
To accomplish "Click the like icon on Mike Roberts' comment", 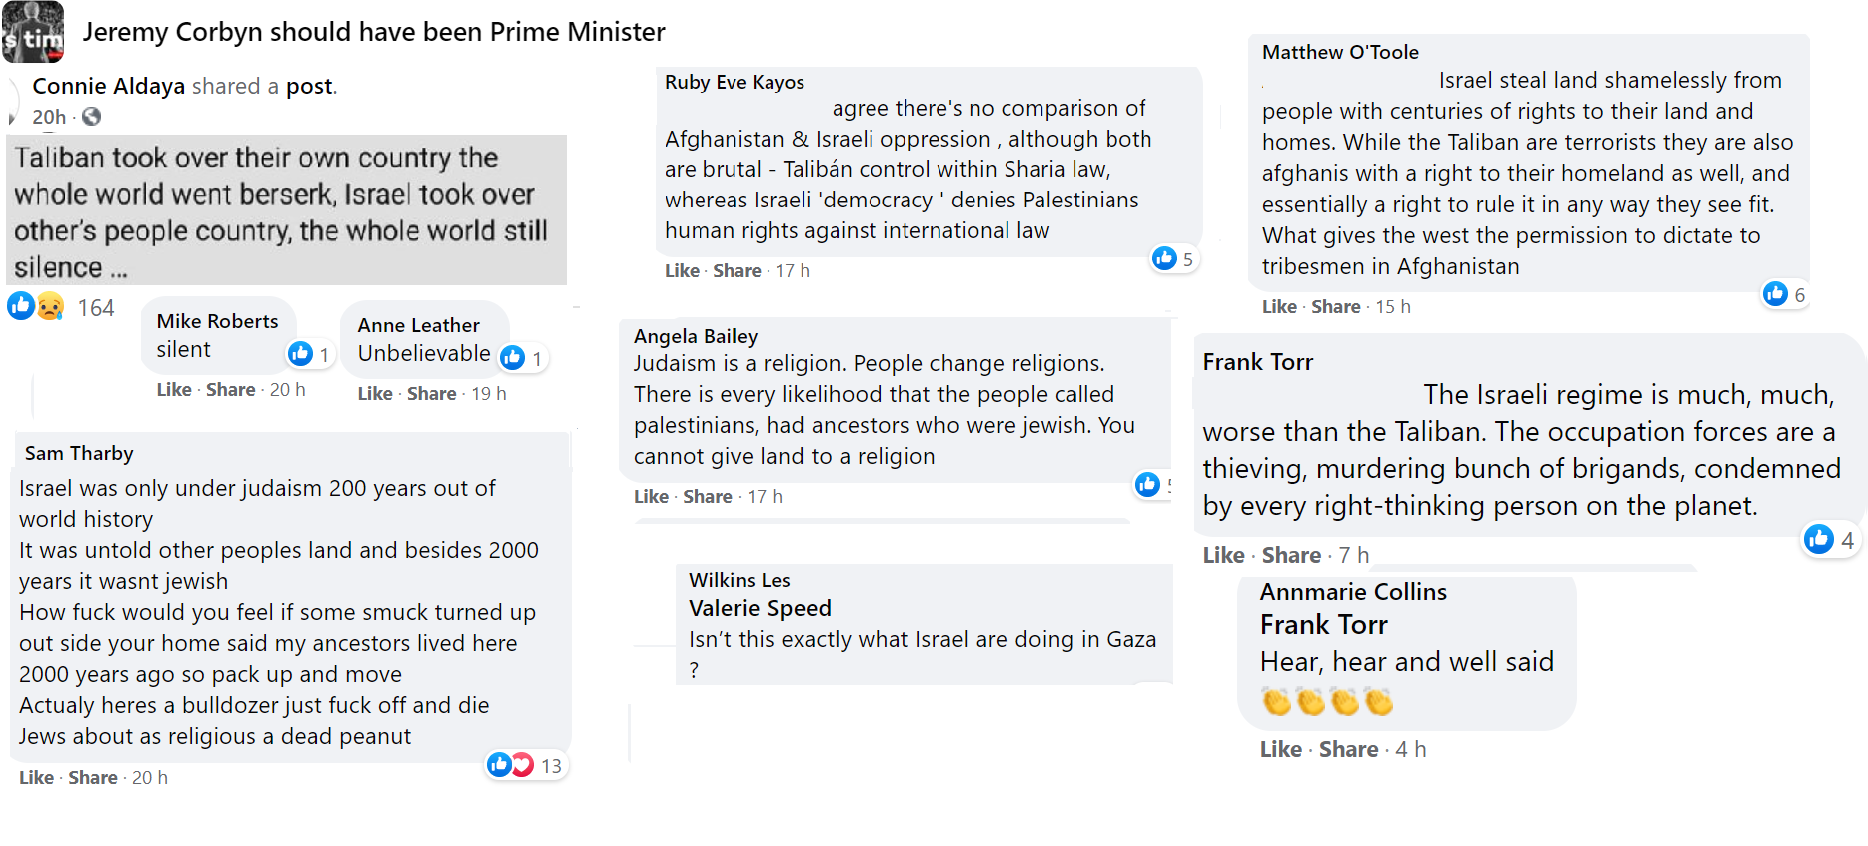I will [300, 353].
